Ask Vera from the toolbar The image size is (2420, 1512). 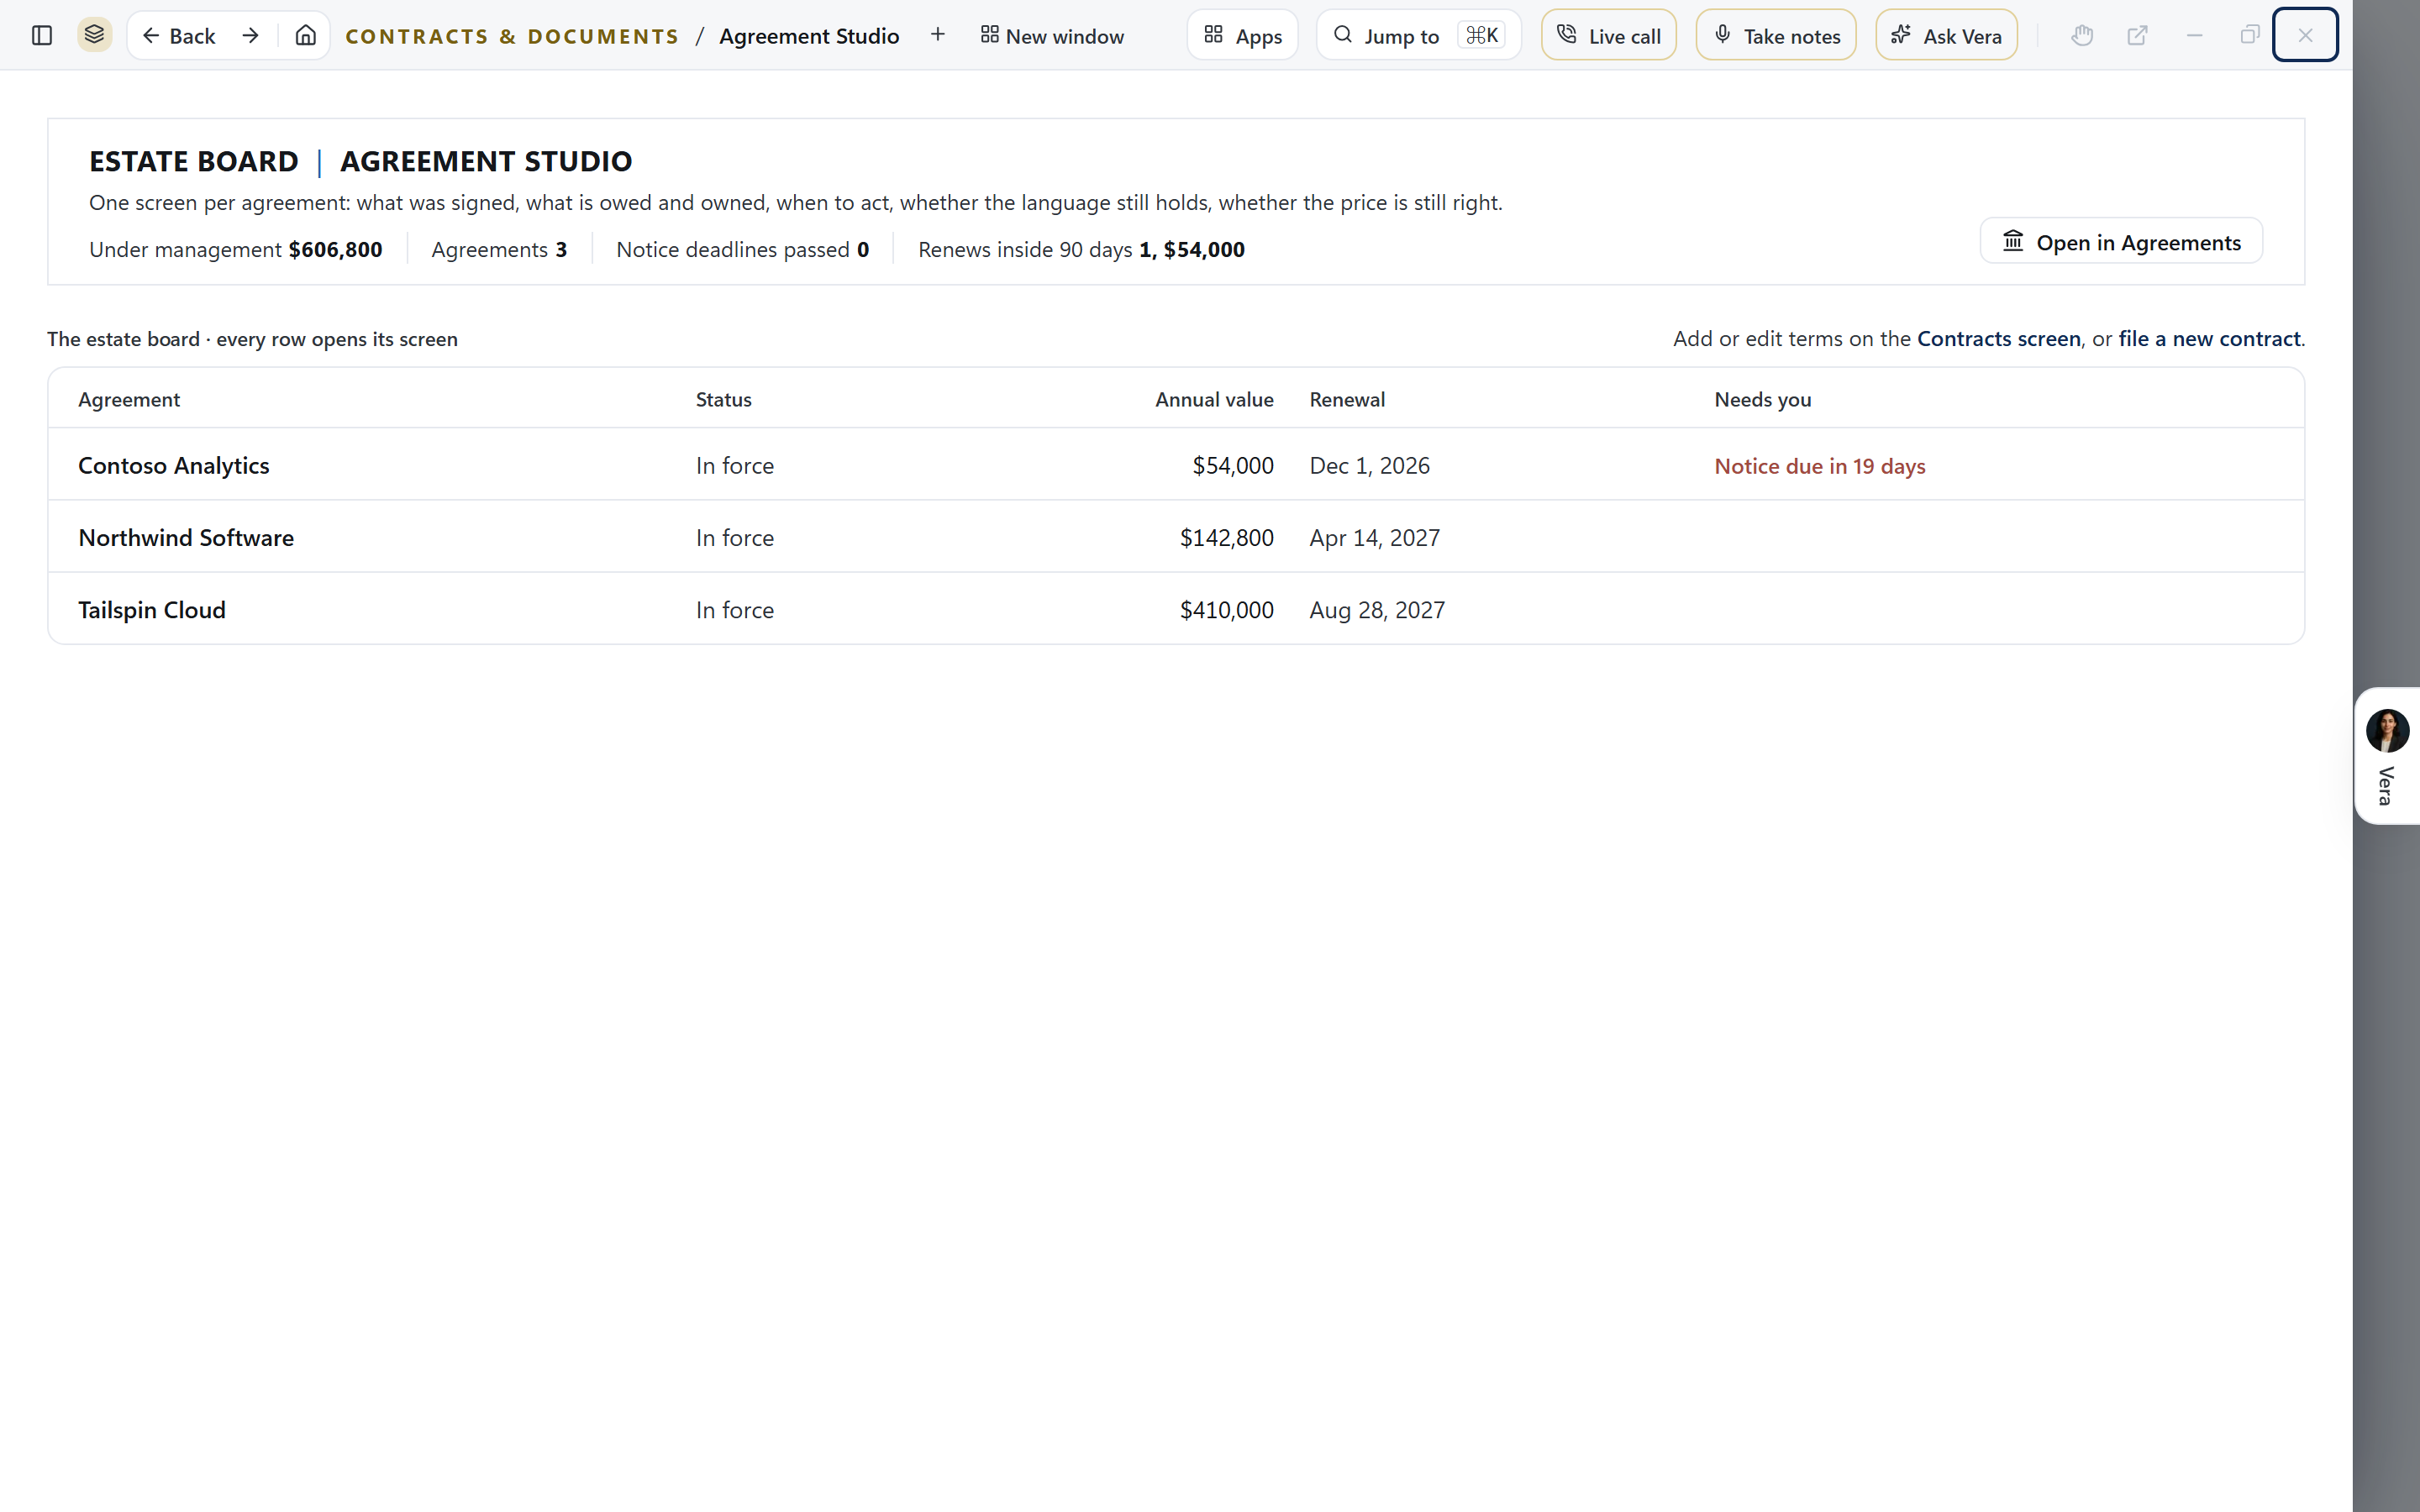pyautogui.click(x=1946, y=35)
